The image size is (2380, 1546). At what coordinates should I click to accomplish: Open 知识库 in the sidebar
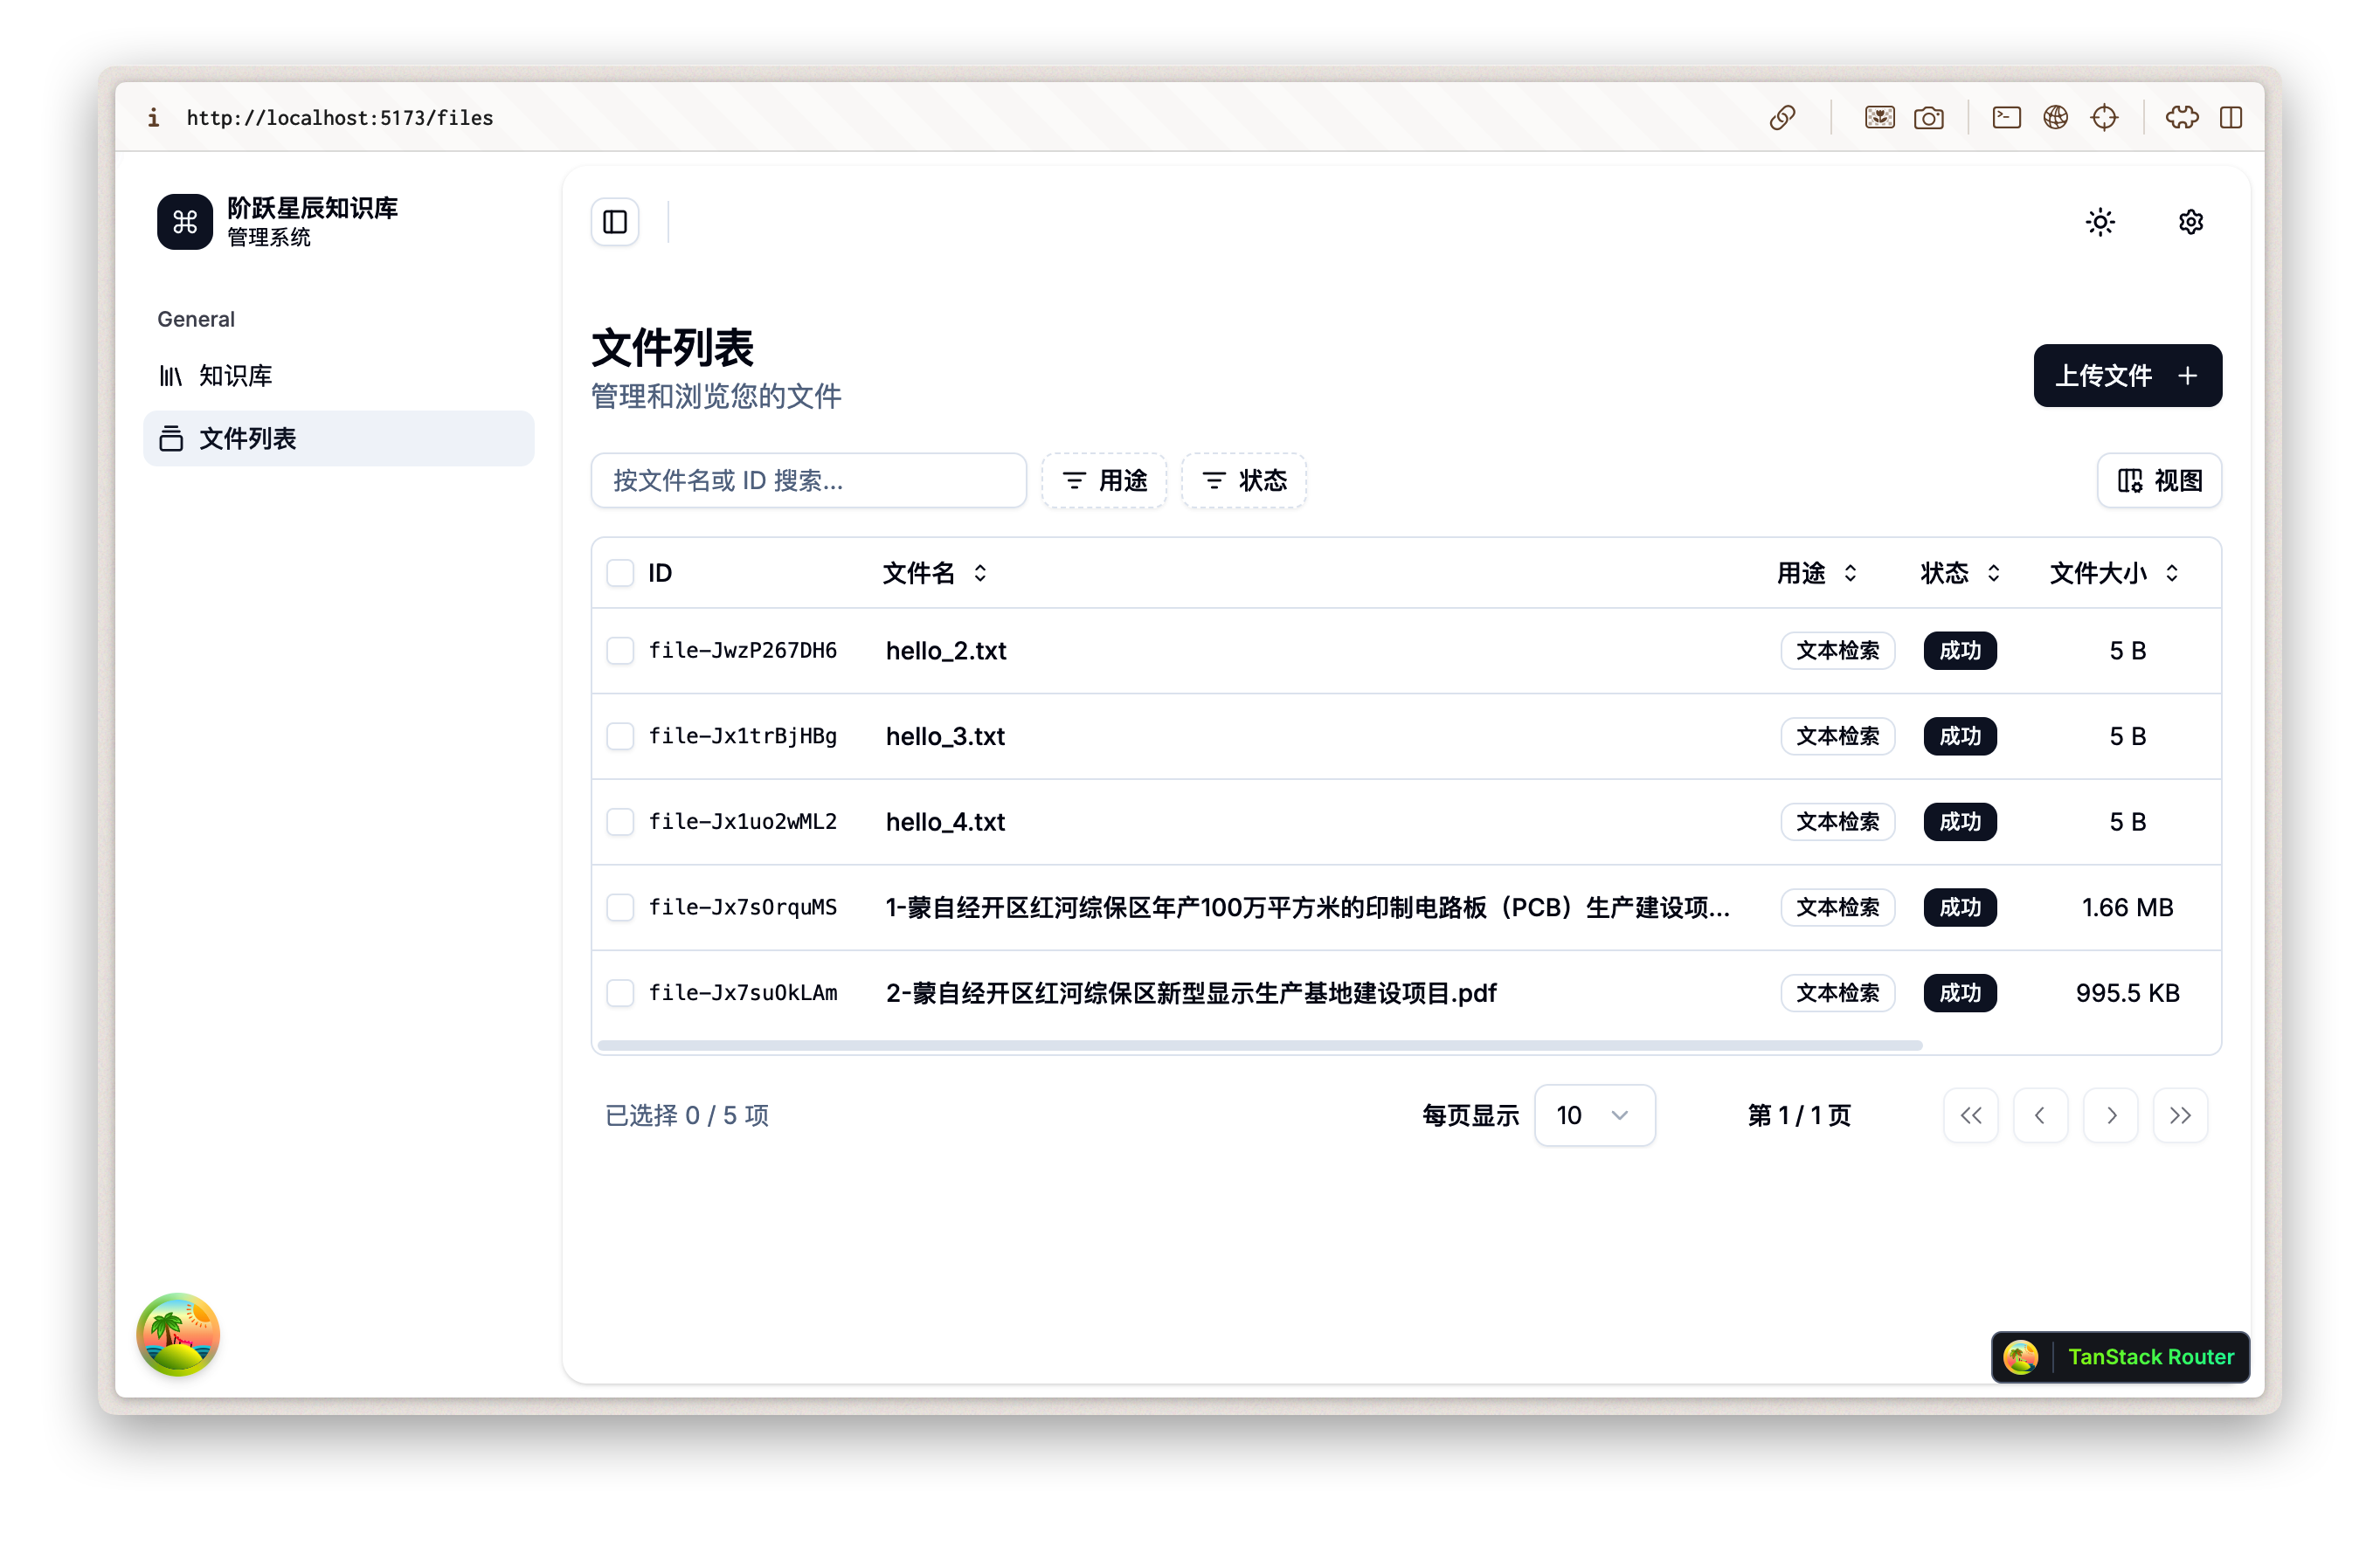(236, 376)
